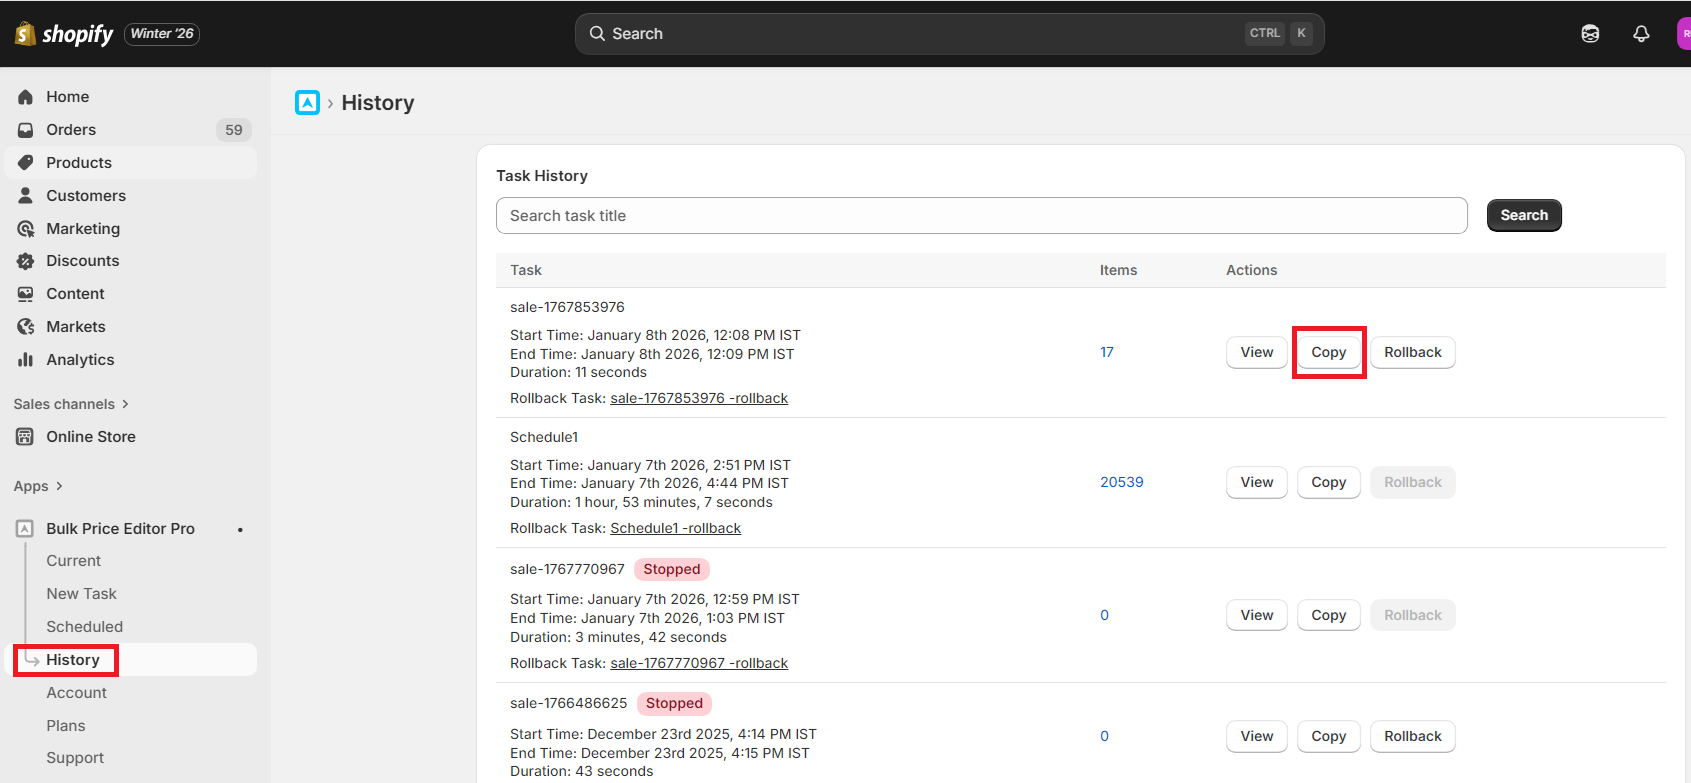1691x783 pixels.
Task: Click the Bulk Price Editor app icon in breadcrumb
Action: tap(307, 103)
